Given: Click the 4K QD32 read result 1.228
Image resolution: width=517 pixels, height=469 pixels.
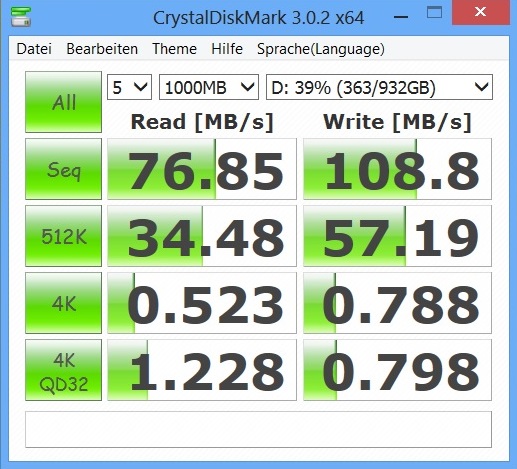Looking at the screenshot, I should pyautogui.click(x=202, y=370).
